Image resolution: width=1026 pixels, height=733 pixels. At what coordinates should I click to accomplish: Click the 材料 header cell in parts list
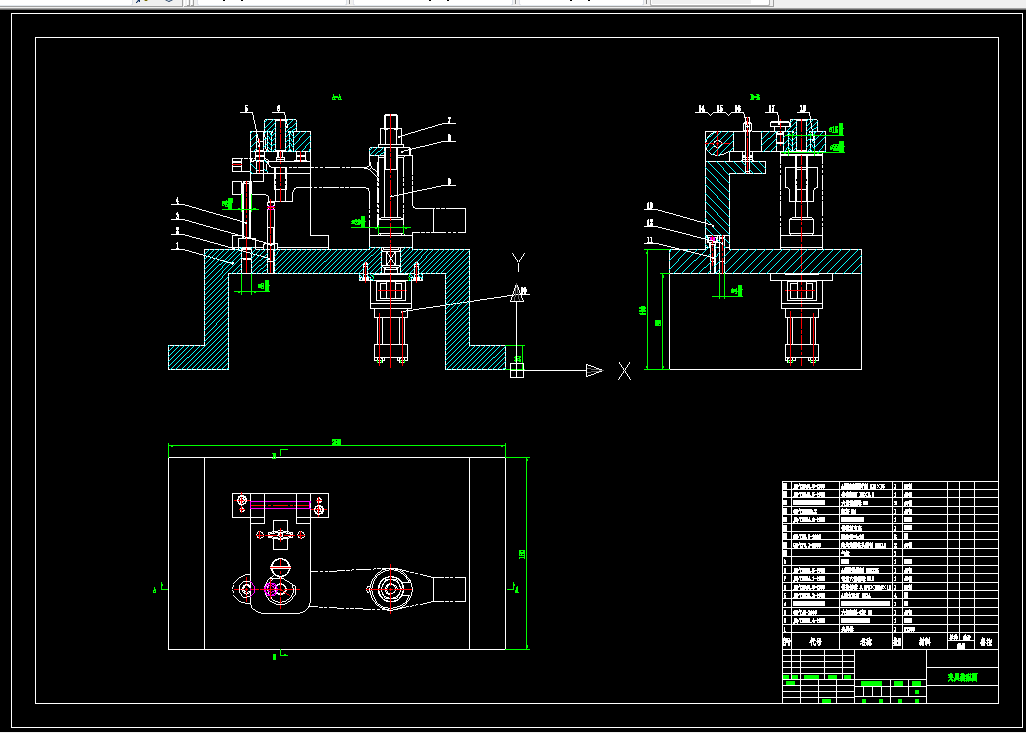click(924, 642)
